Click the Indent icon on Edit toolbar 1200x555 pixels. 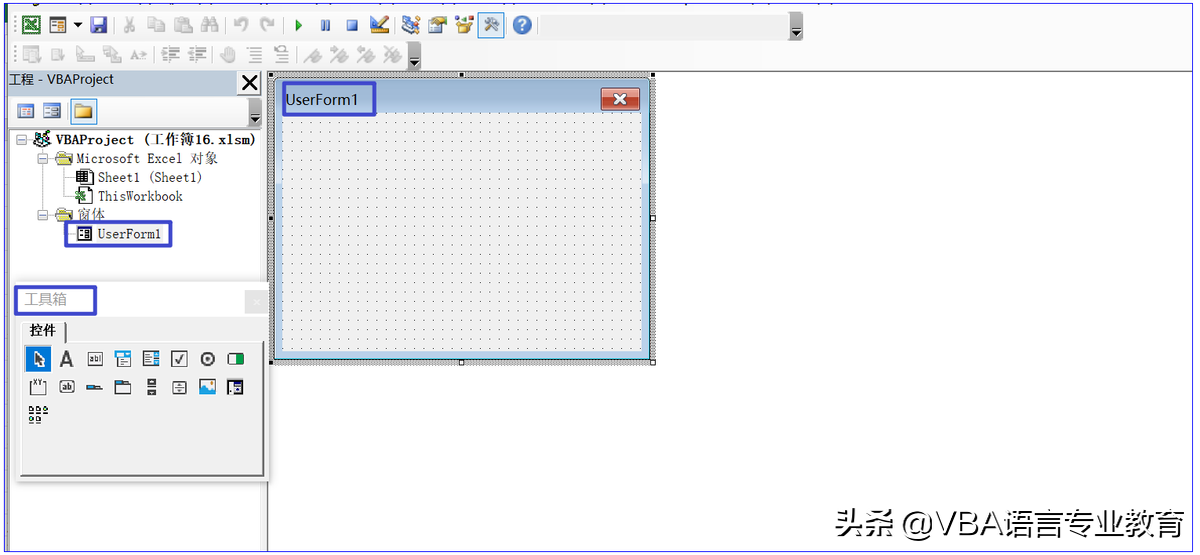[x=171, y=55]
